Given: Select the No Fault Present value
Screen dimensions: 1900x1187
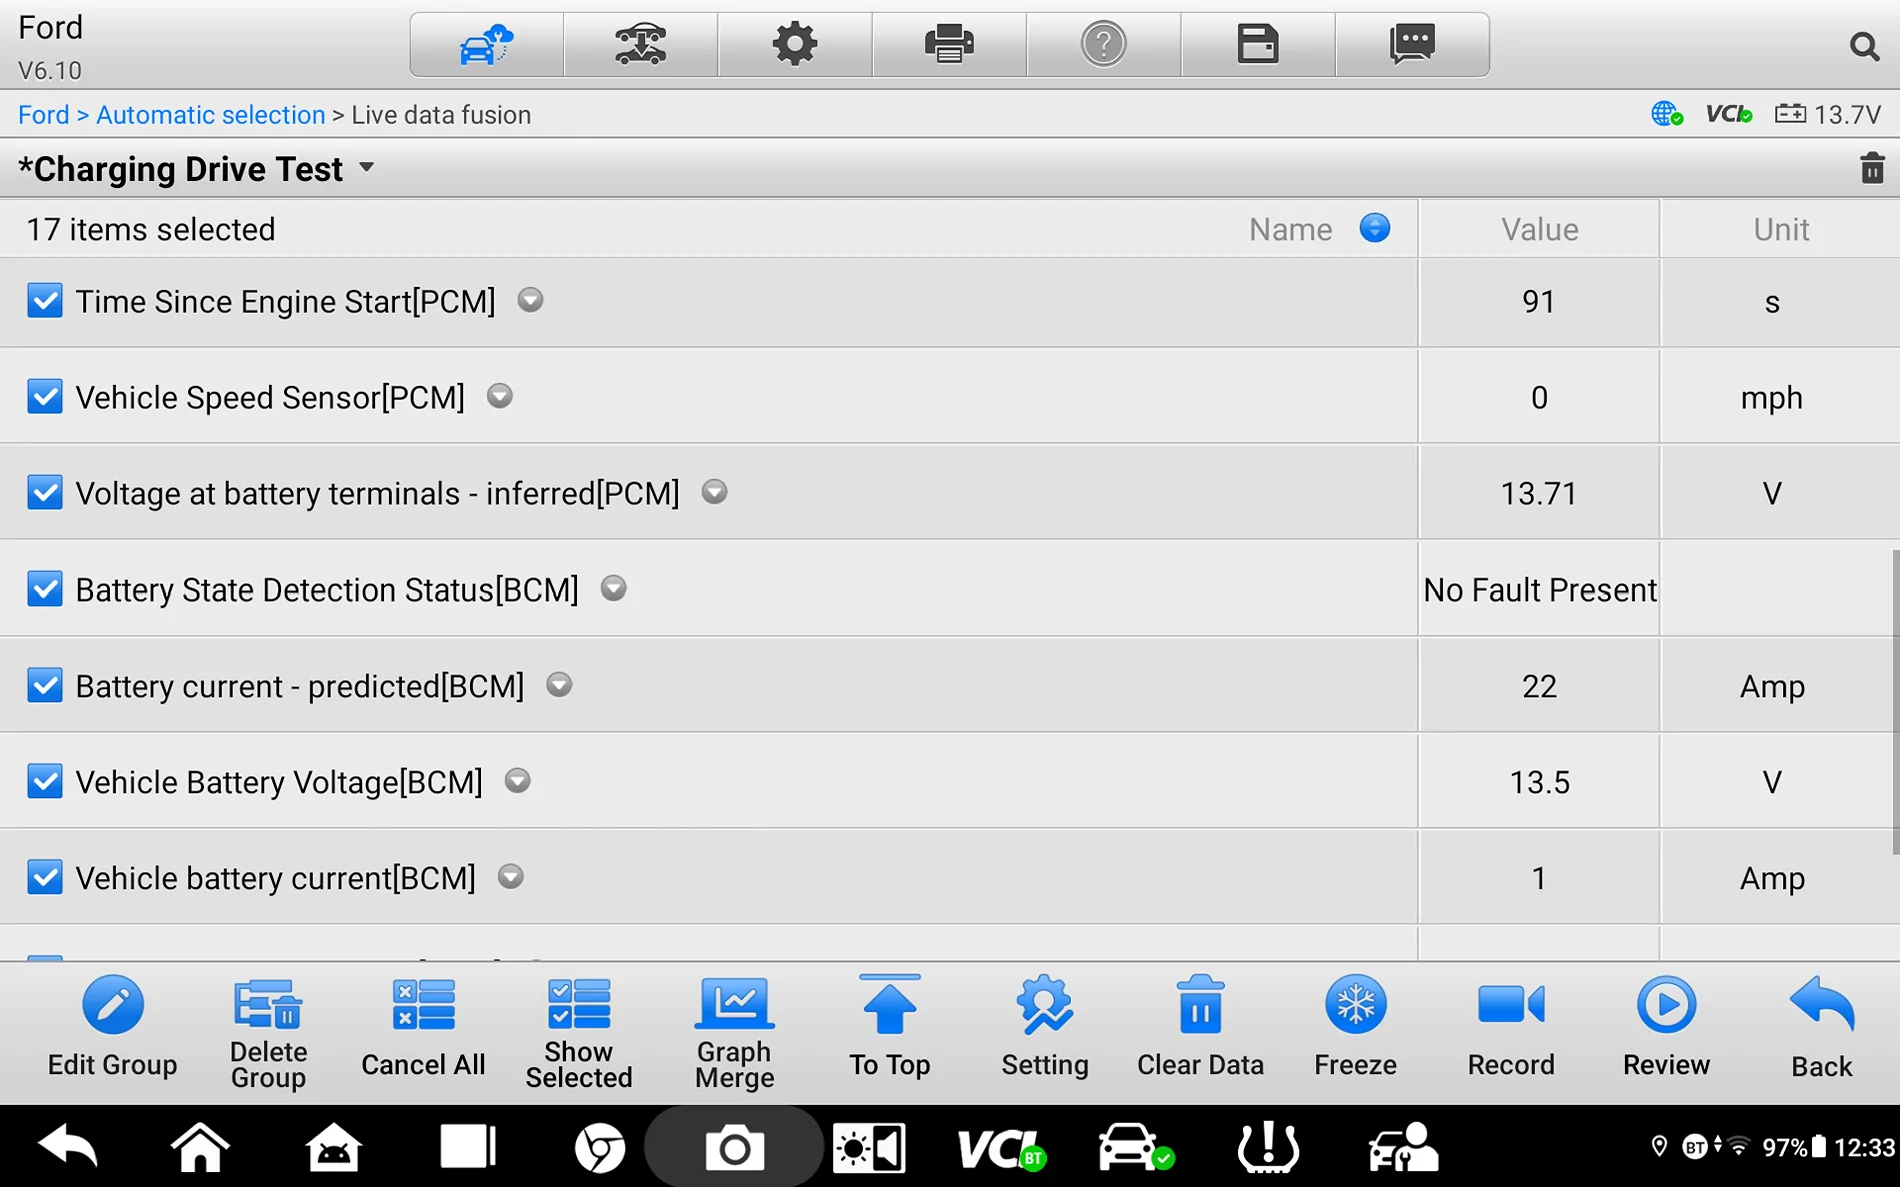Looking at the screenshot, I should tap(1539, 590).
